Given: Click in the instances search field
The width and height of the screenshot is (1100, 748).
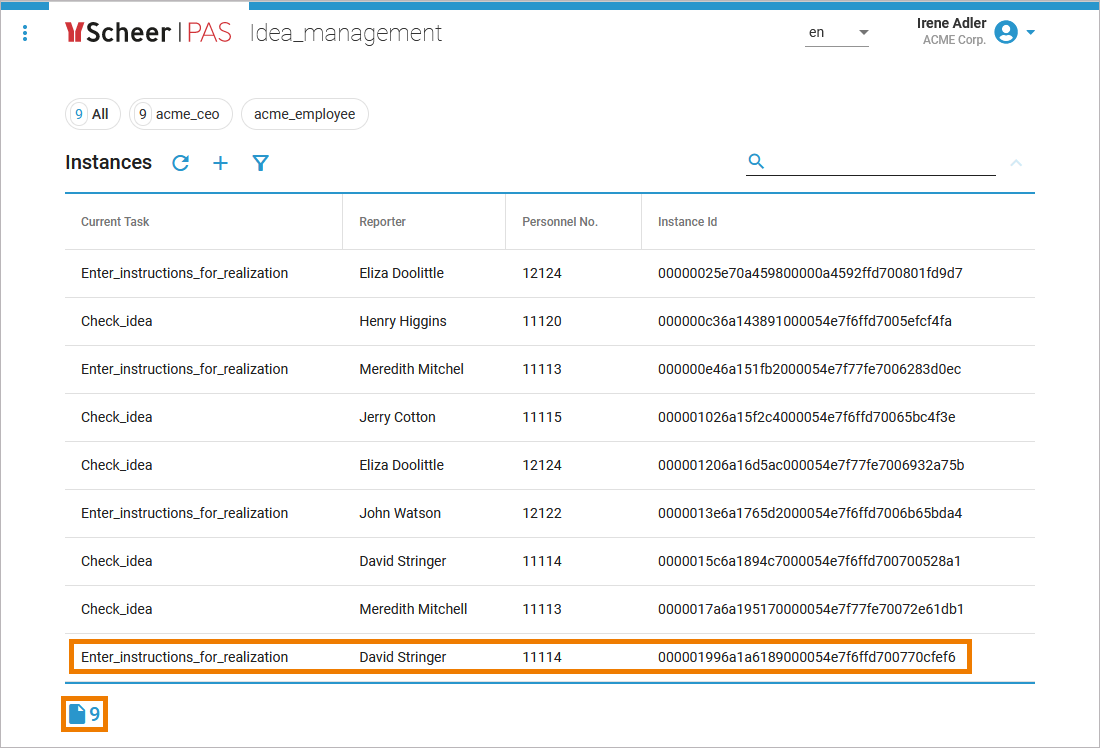Looking at the screenshot, I should pyautogui.click(x=880, y=162).
